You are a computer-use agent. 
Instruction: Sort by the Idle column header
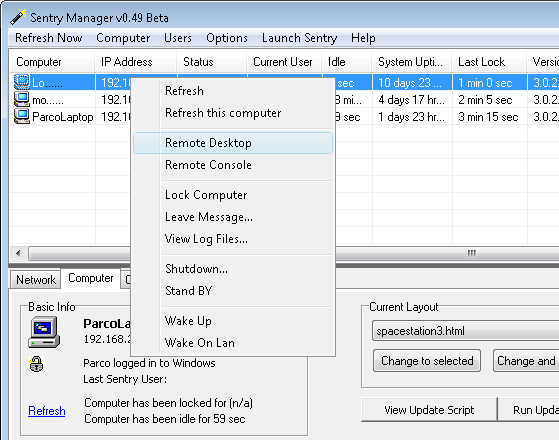[347, 62]
